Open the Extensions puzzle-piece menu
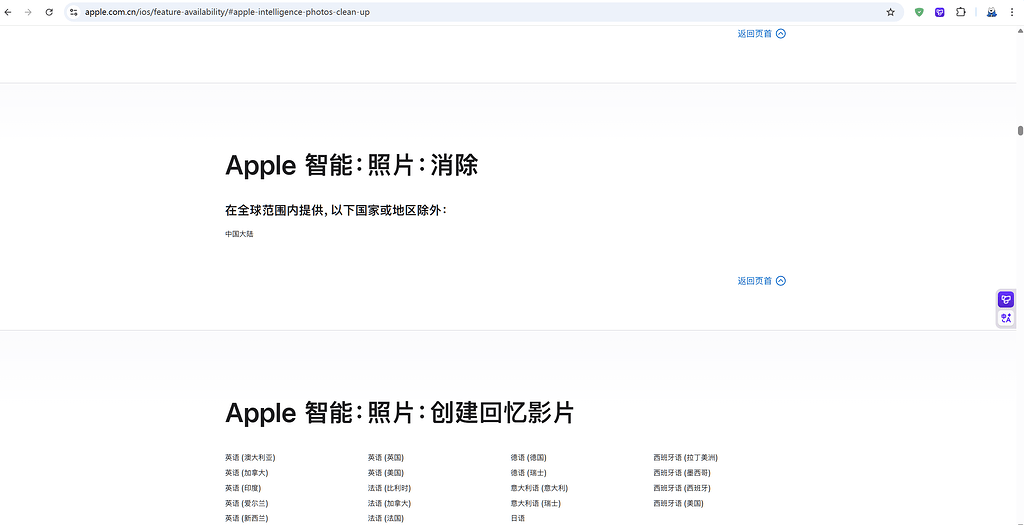1024x525 pixels. [x=961, y=12]
